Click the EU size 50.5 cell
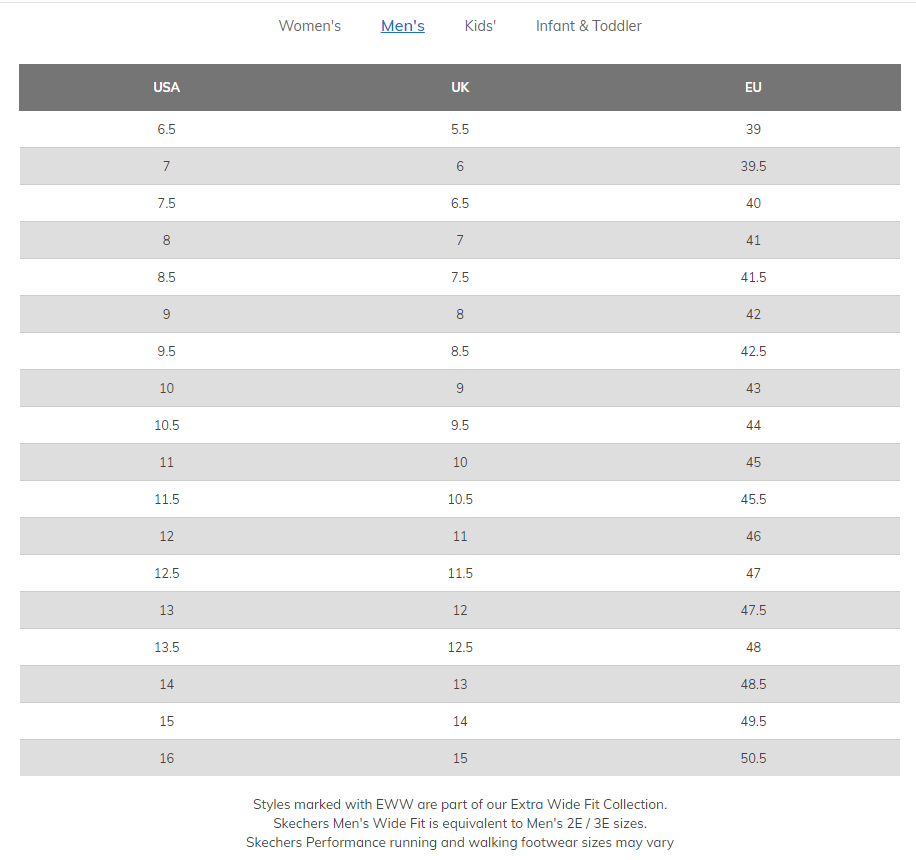 (x=753, y=758)
